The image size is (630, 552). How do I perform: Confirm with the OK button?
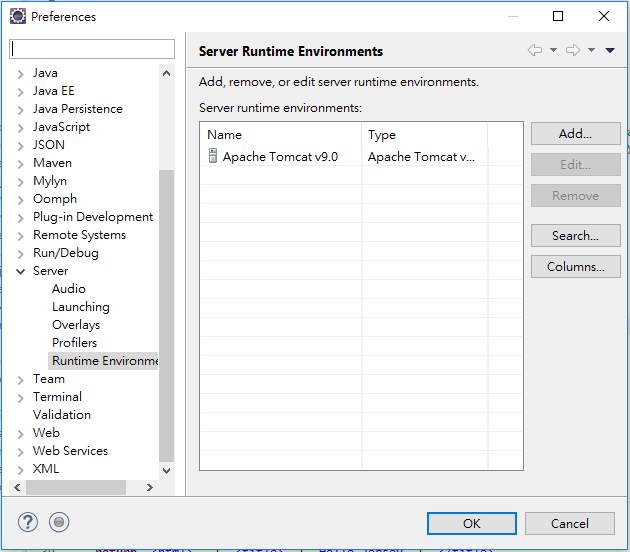(471, 523)
